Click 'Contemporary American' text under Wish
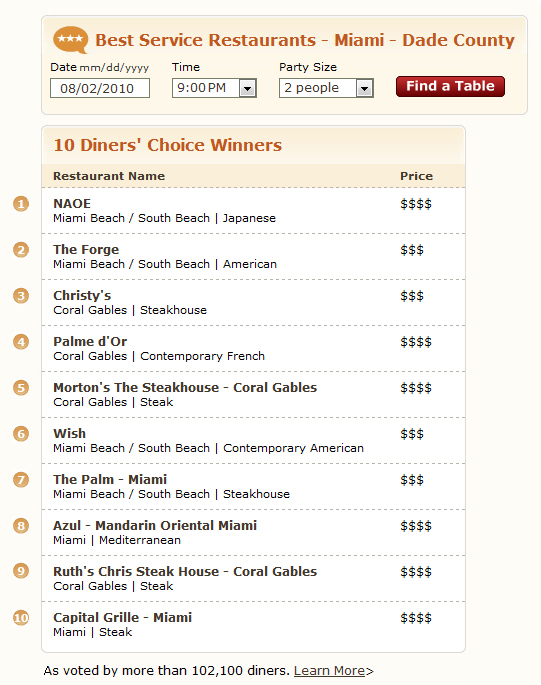 pos(294,448)
